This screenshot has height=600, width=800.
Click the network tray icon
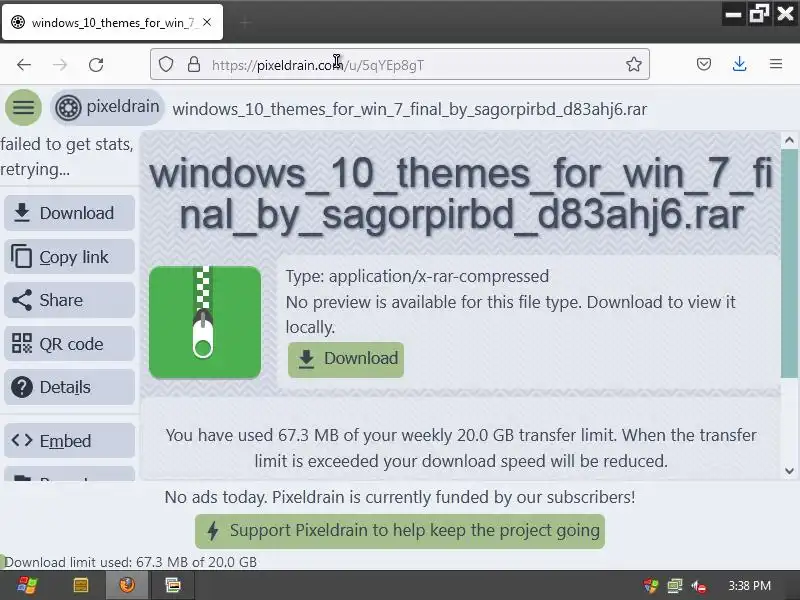(674, 586)
